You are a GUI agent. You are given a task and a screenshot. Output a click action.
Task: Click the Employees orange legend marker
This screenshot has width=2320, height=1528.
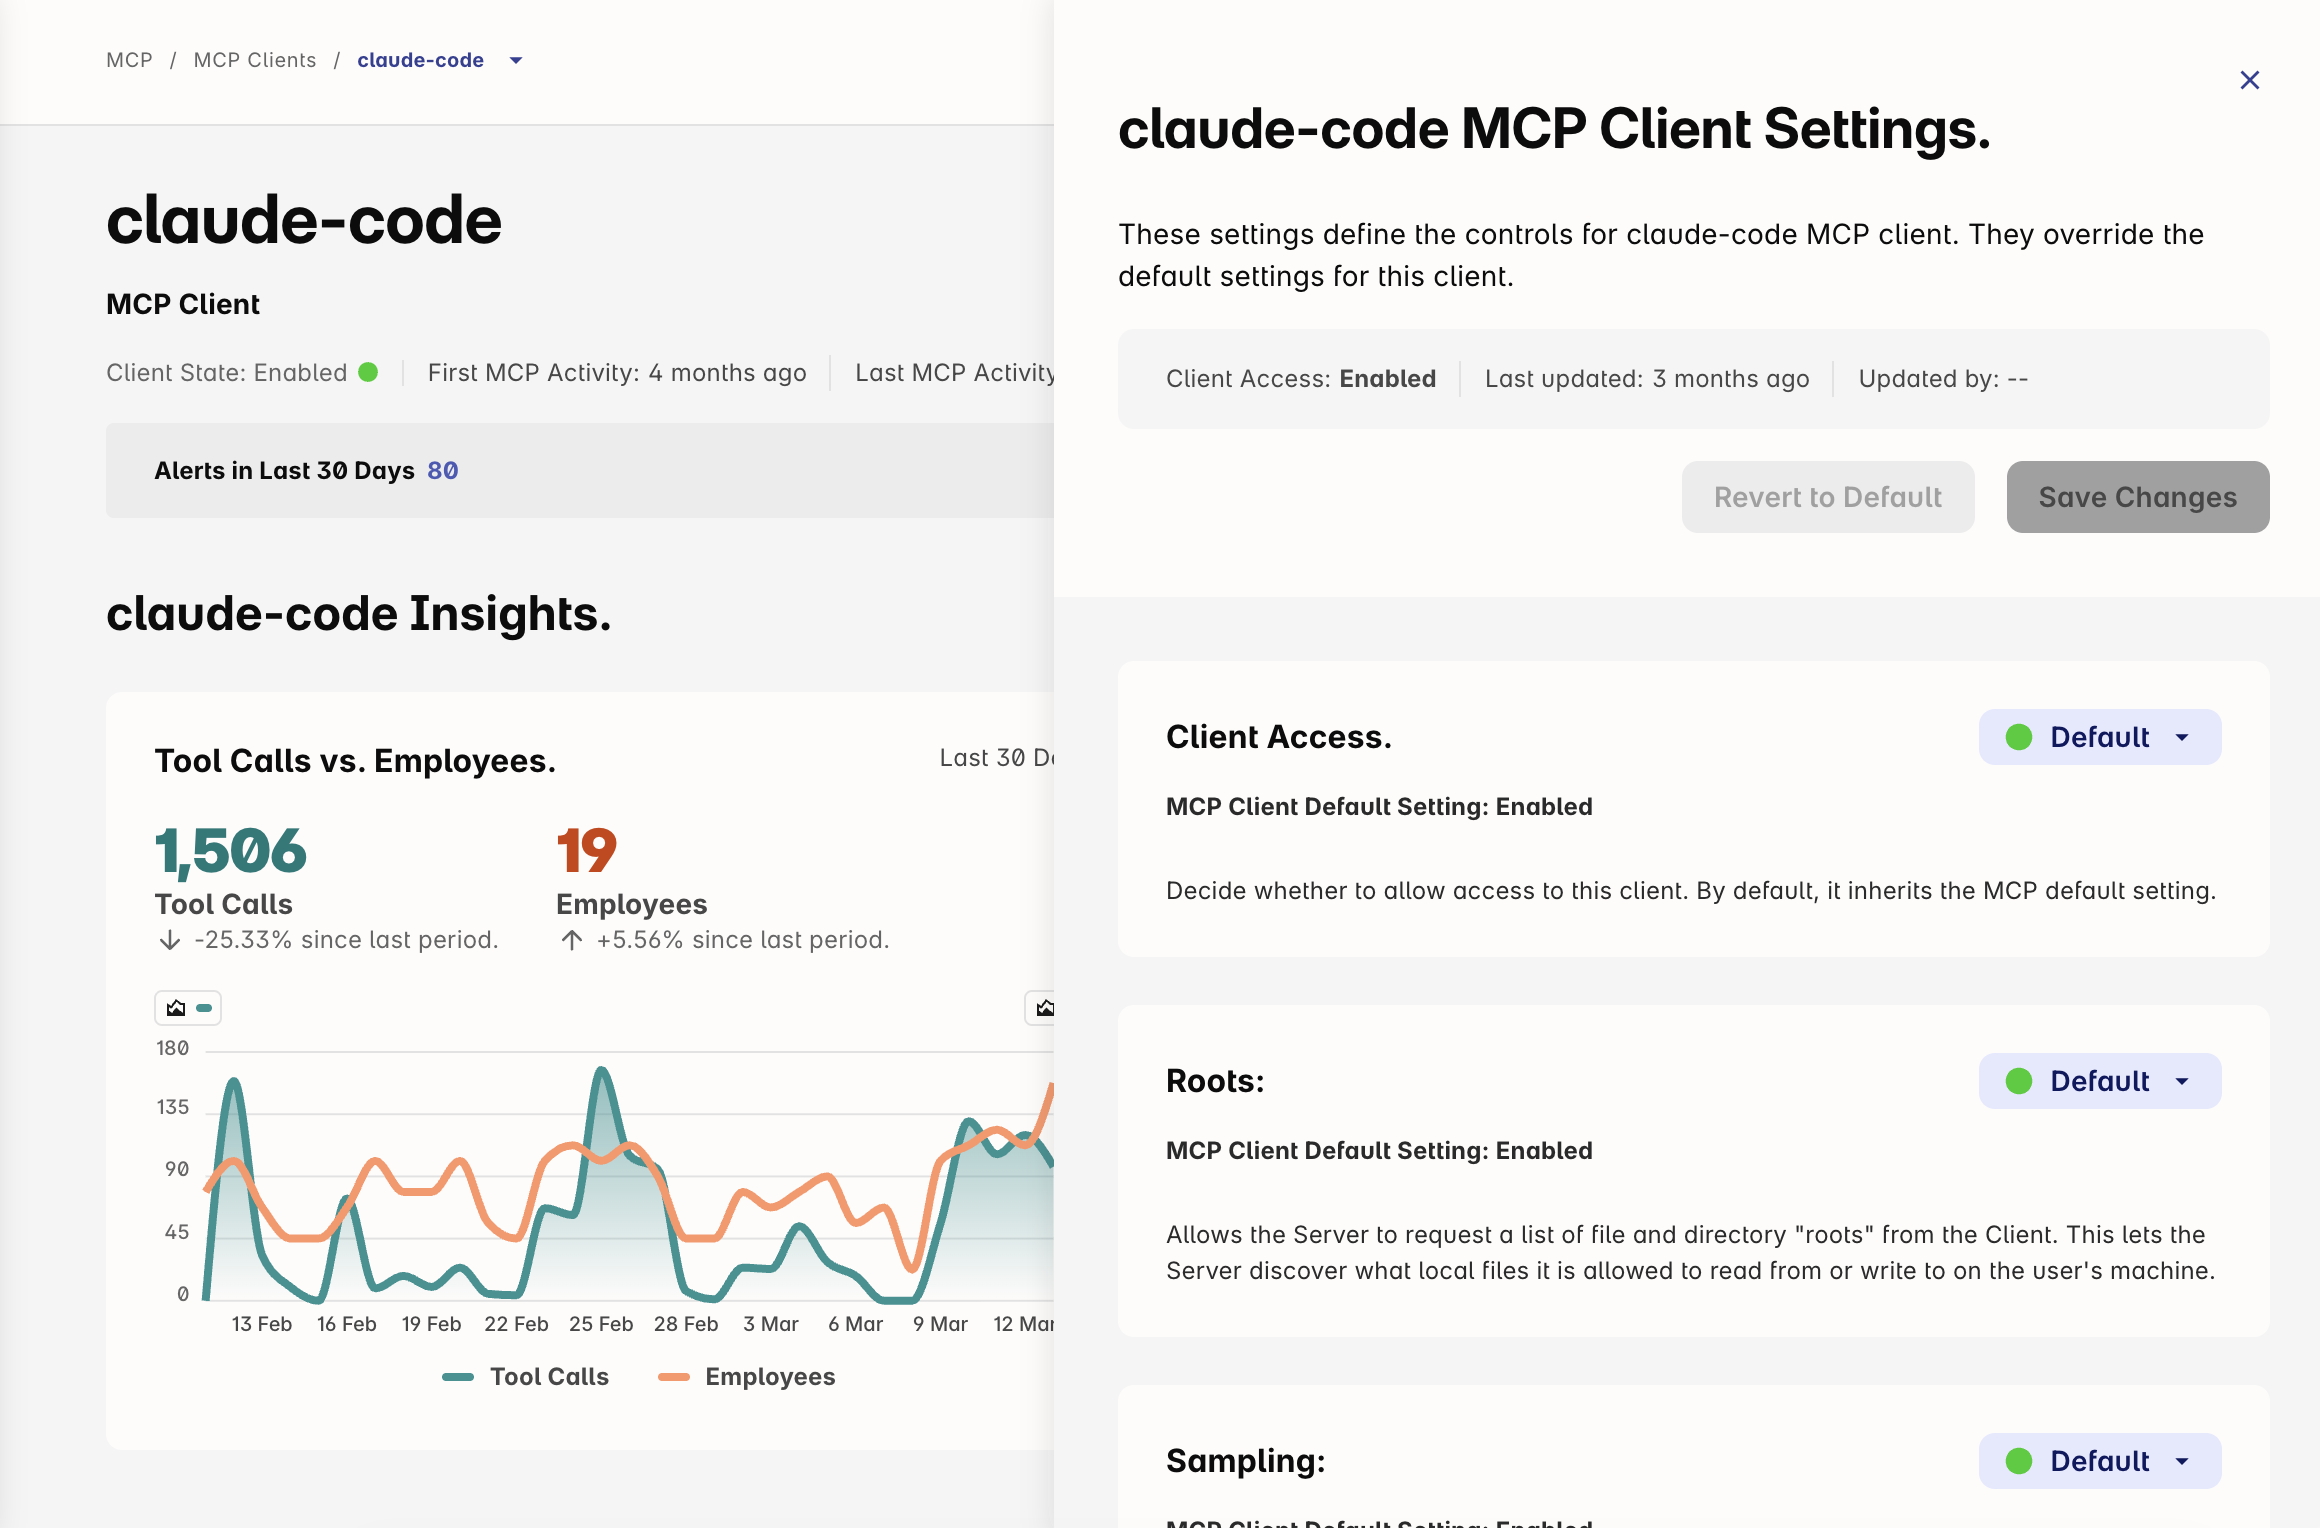(x=674, y=1377)
